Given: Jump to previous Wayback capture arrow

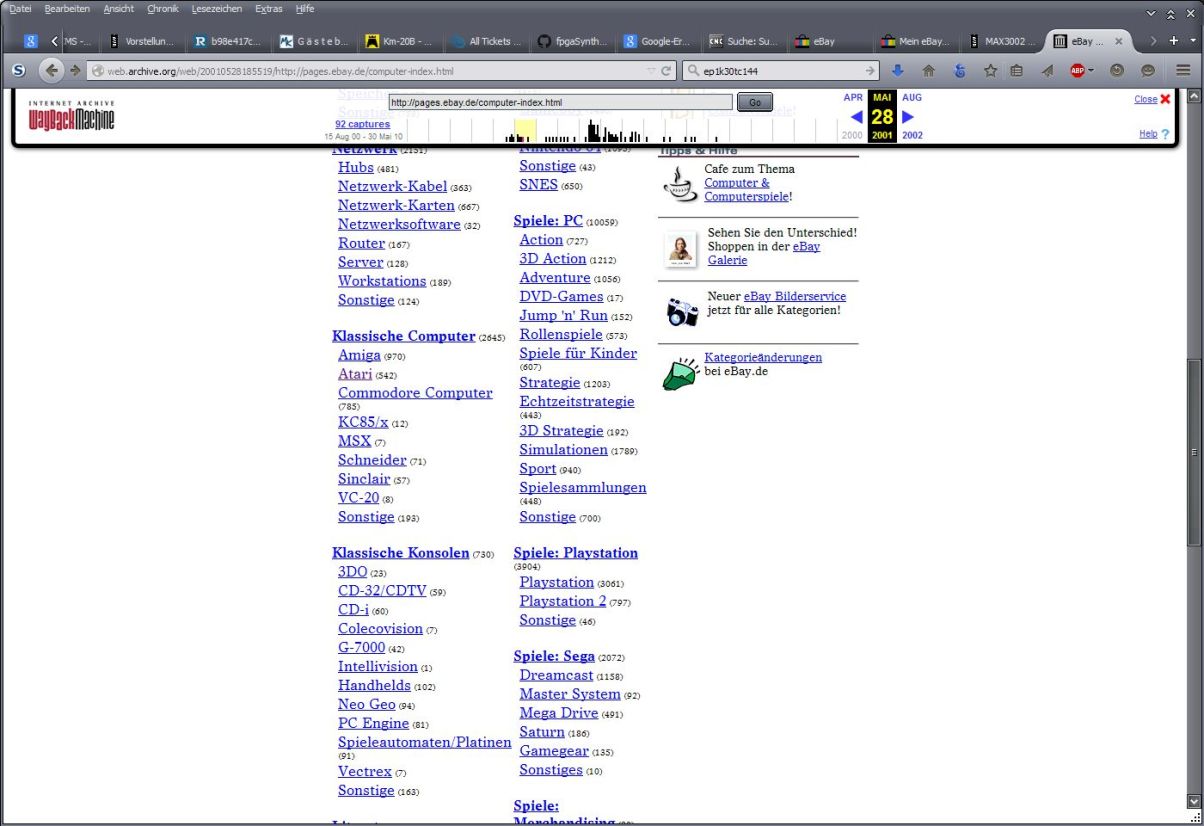Looking at the screenshot, I should (x=856, y=117).
